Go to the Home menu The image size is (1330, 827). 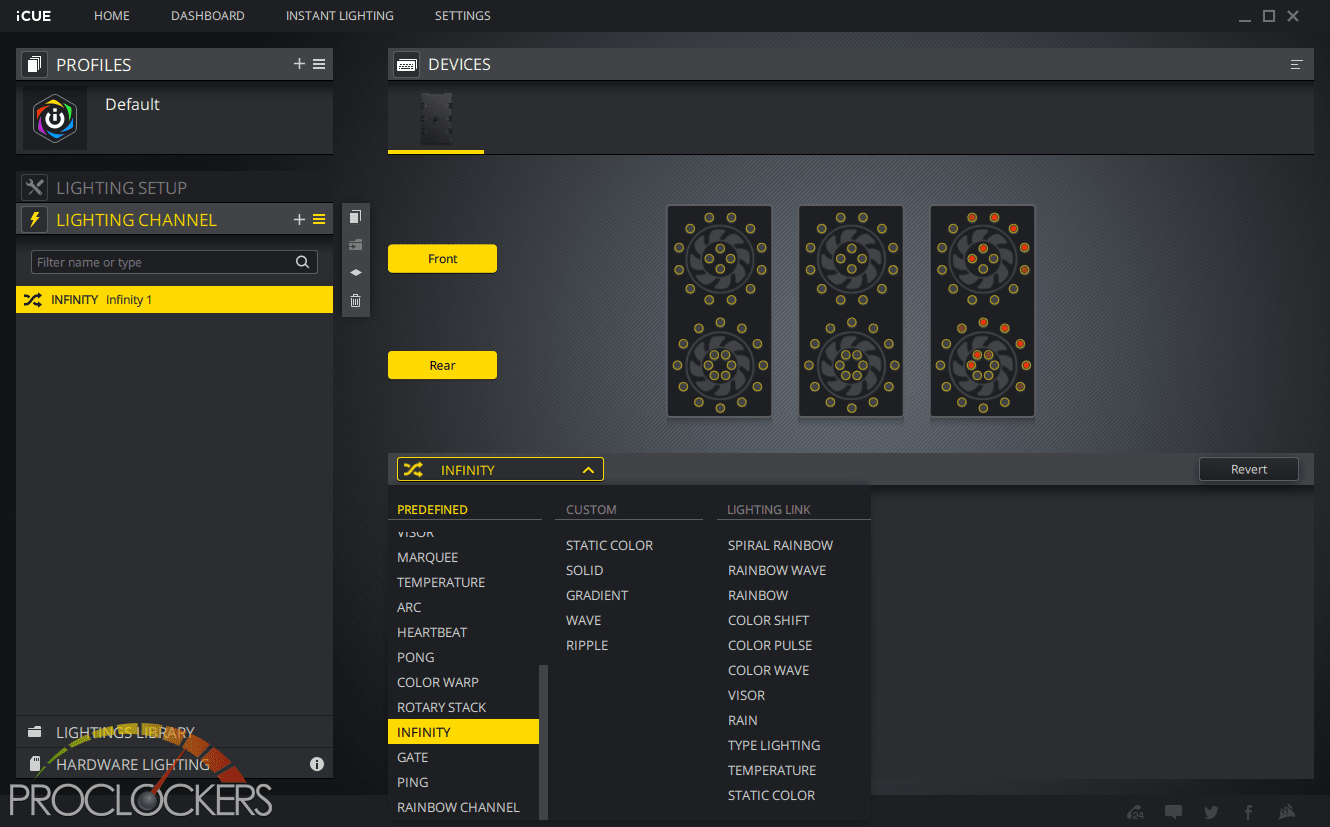(112, 16)
